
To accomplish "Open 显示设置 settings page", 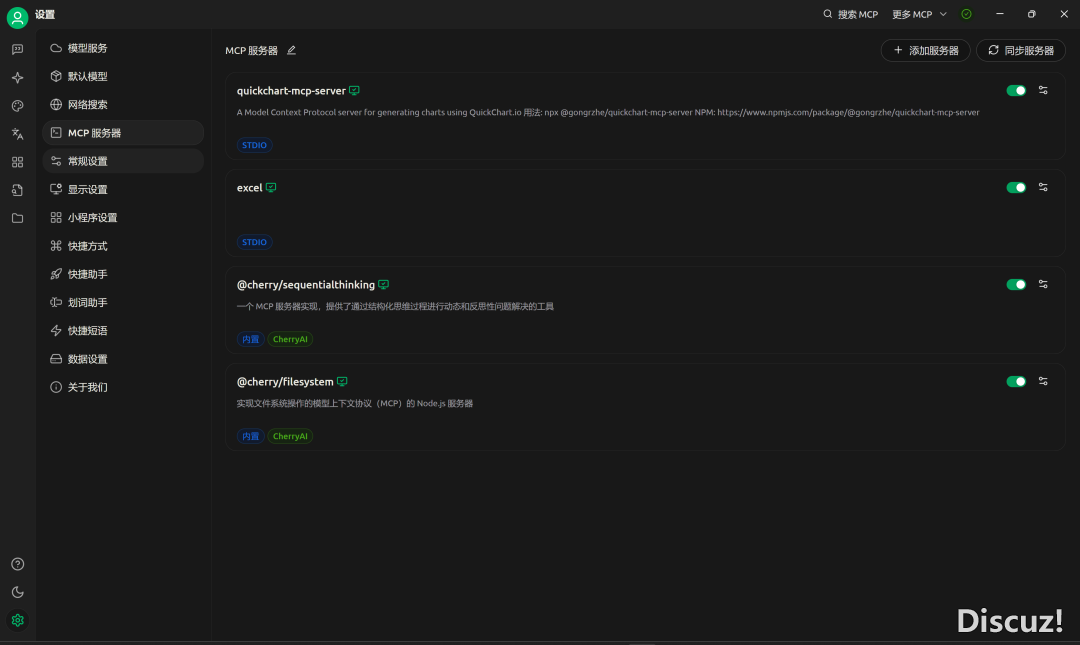I will coord(88,189).
